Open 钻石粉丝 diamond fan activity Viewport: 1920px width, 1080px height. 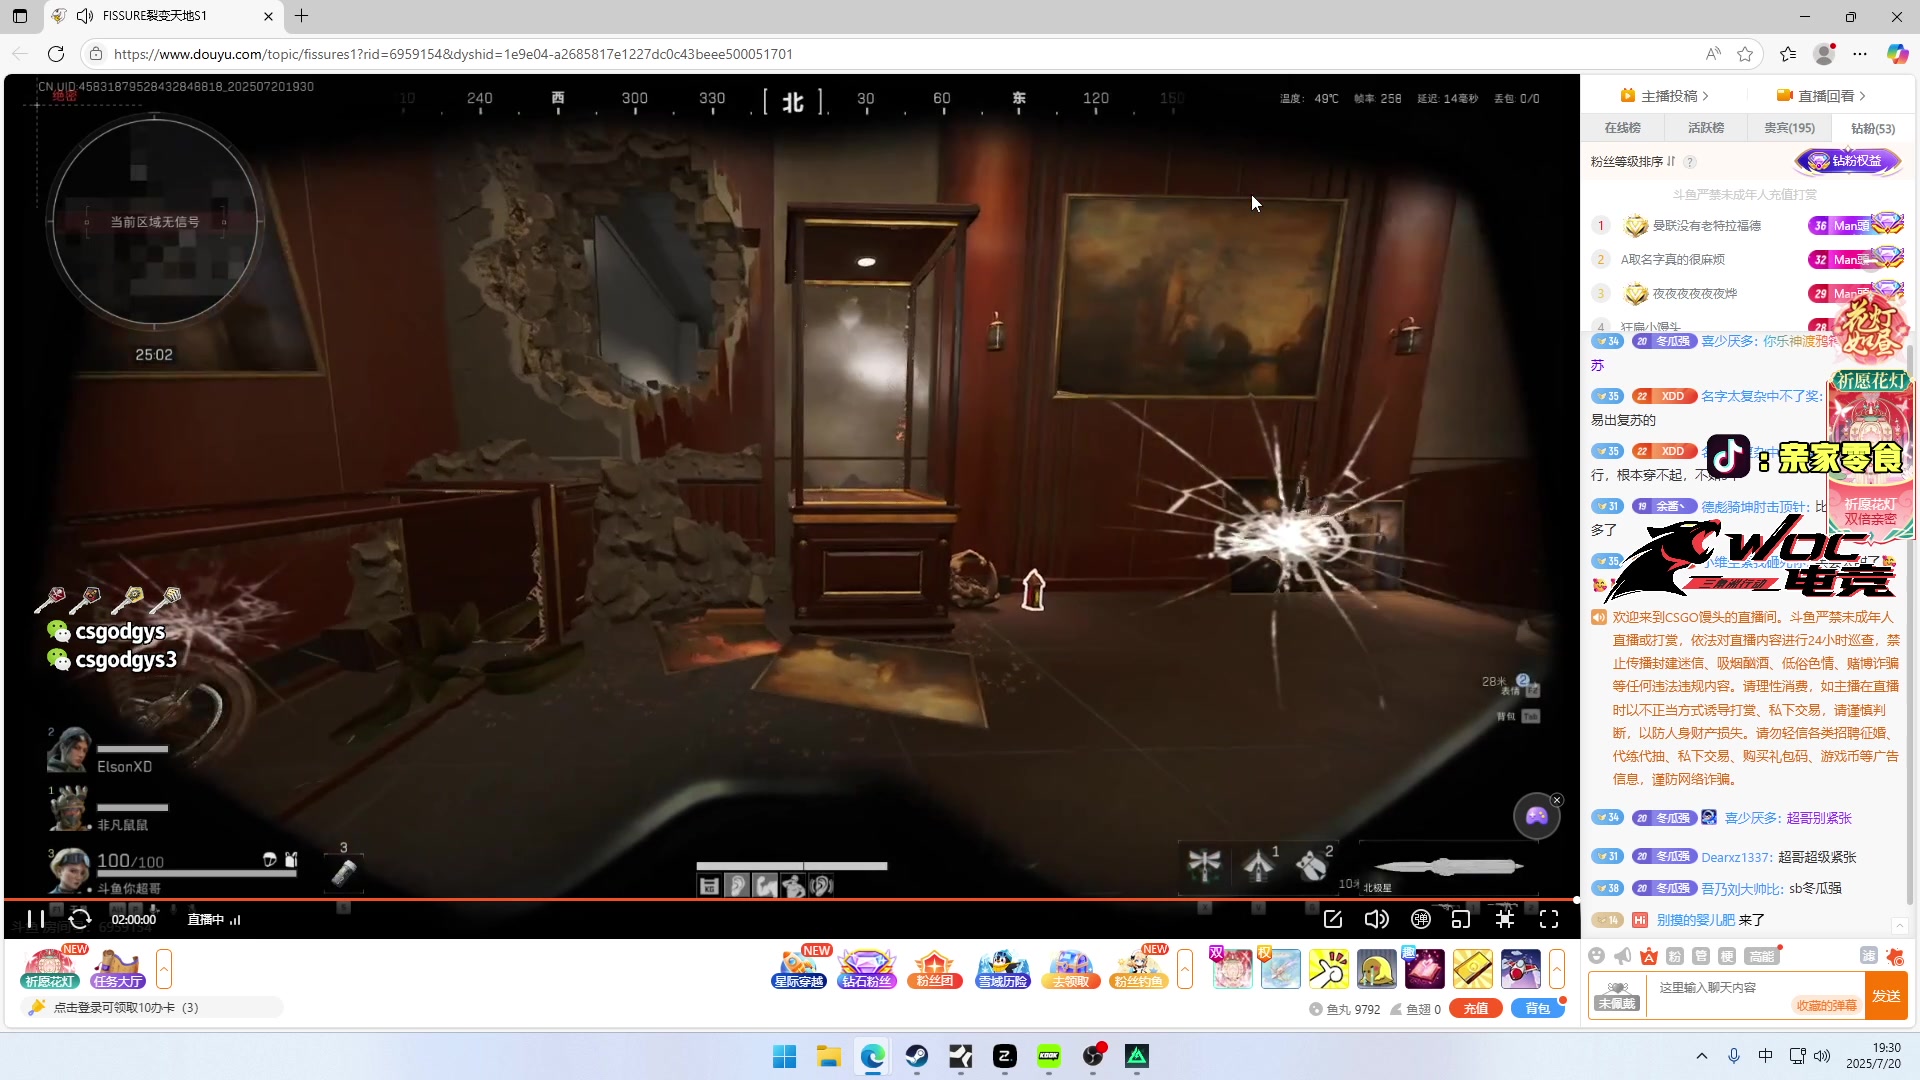click(866, 968)
